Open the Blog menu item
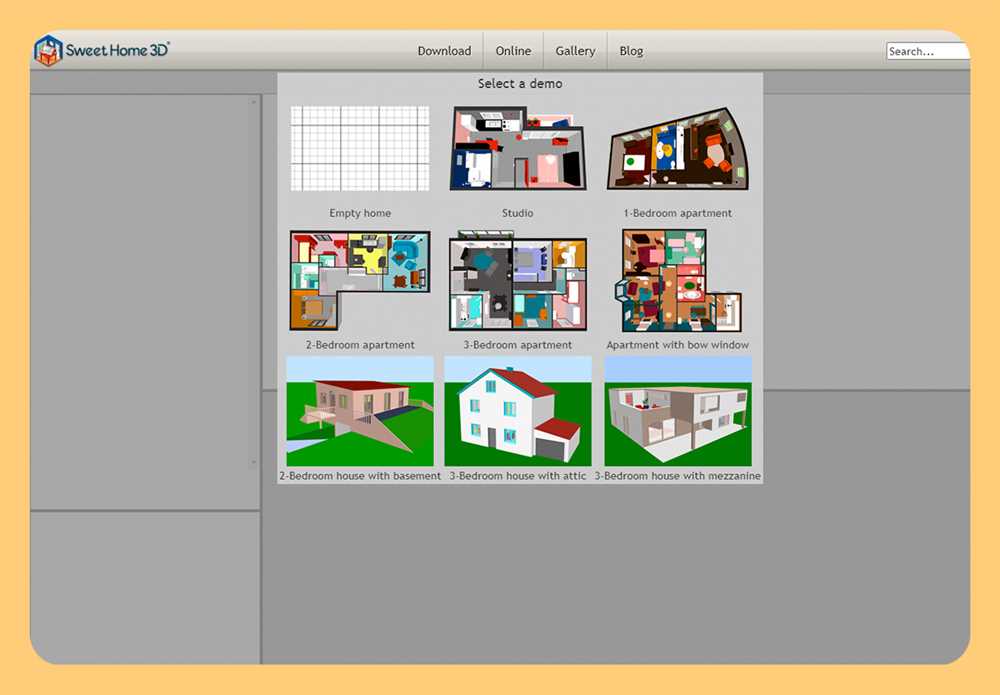The width and height of the screenshot is (1000, 695). click(x=631, y=51)
